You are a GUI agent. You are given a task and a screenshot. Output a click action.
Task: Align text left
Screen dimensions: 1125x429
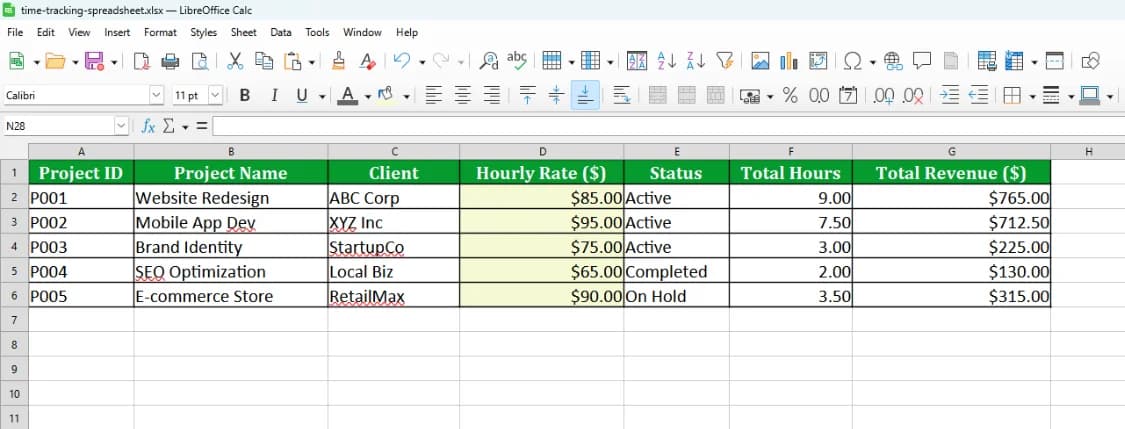point(433,95)
